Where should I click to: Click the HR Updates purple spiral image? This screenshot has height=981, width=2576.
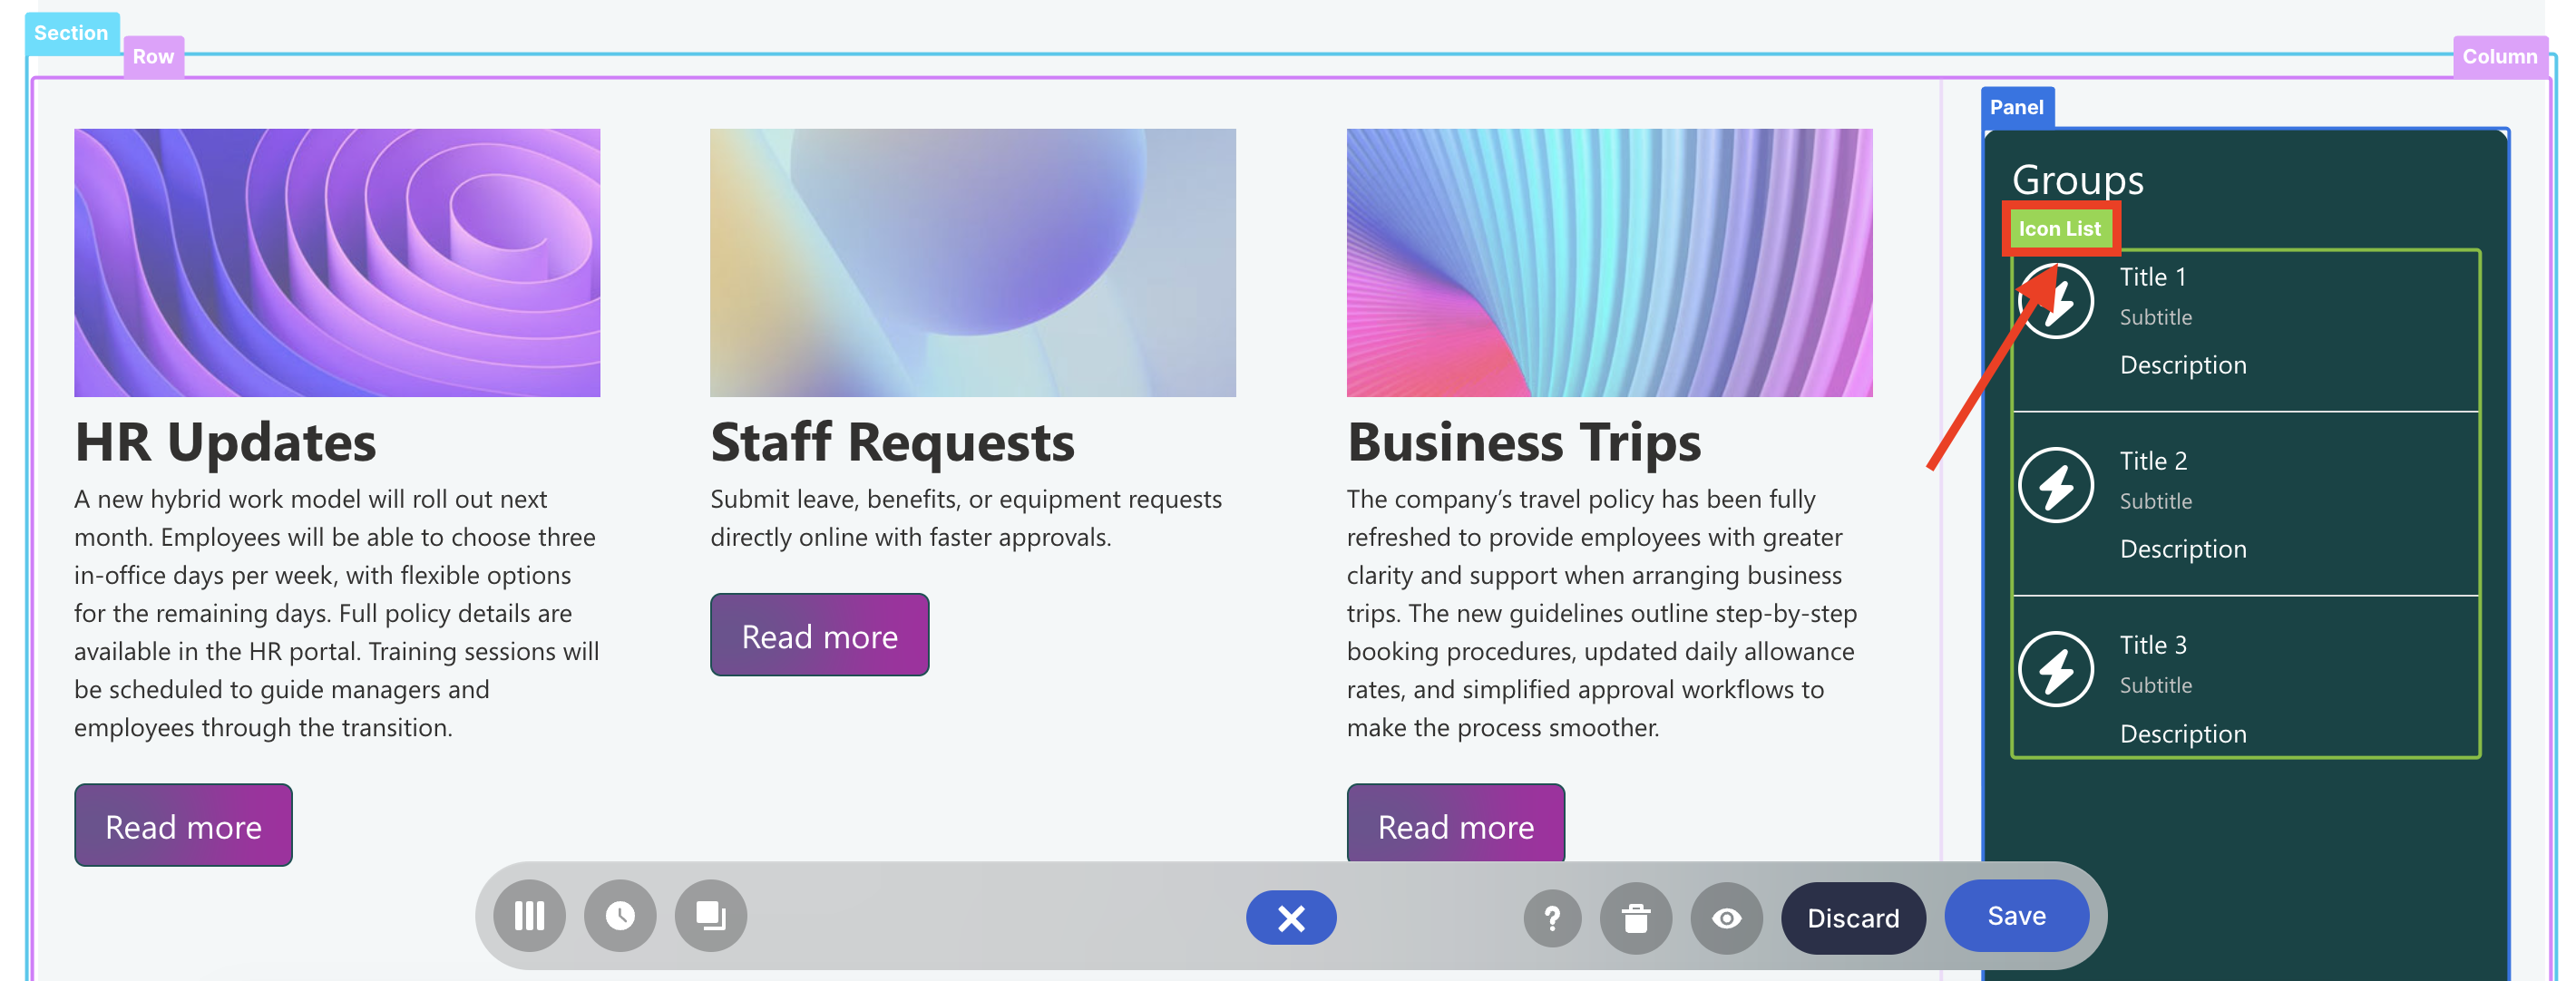pyautogui.click(x=337, y=262)
